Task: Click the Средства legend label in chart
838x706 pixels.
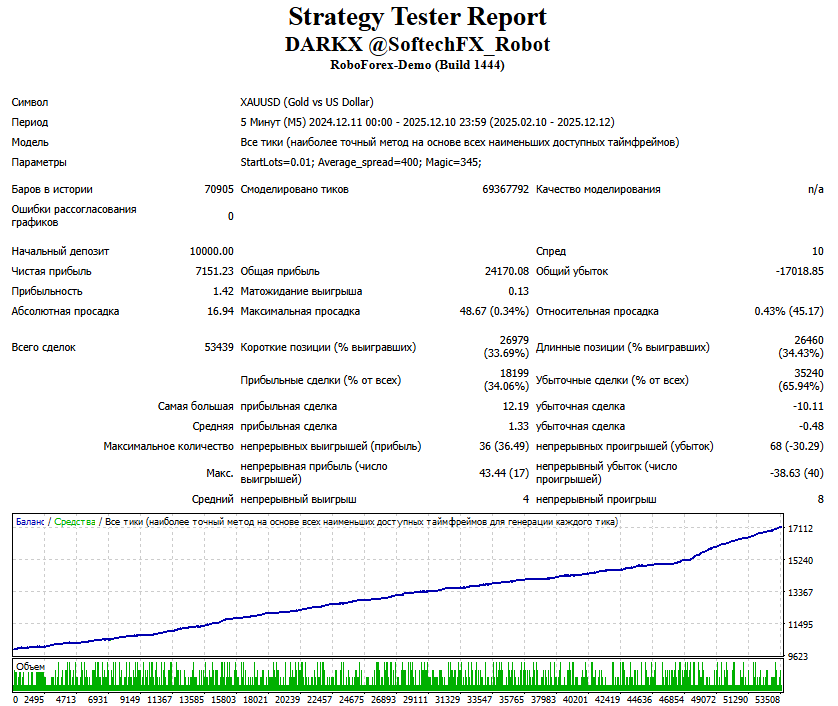Action: tap(75, 522)
